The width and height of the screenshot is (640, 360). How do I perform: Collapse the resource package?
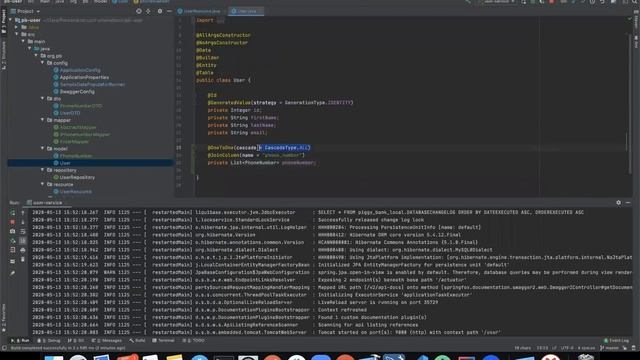click(42, 184)
